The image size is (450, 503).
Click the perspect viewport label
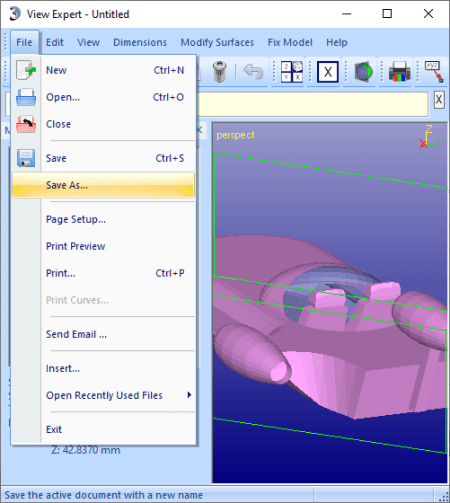(x=235, y=135)
